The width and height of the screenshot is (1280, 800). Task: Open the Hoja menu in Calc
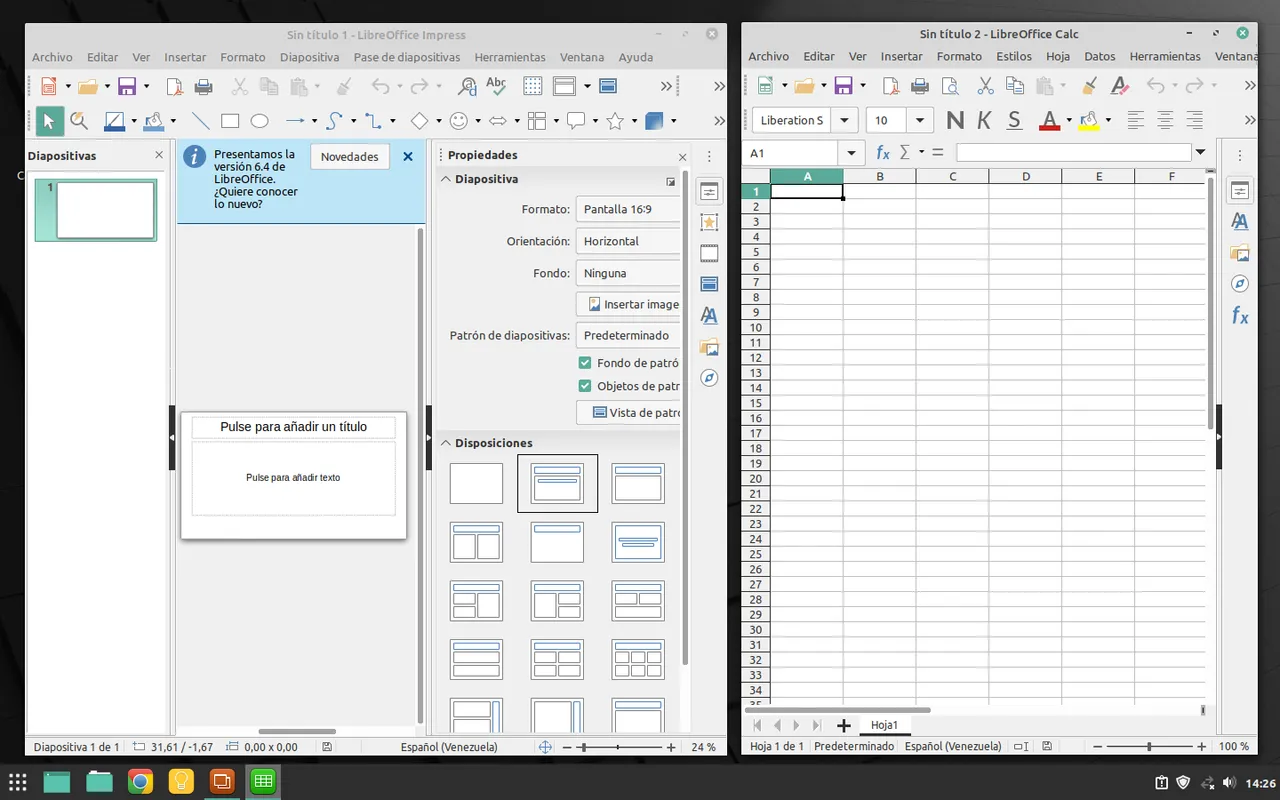pos(1058,57)
